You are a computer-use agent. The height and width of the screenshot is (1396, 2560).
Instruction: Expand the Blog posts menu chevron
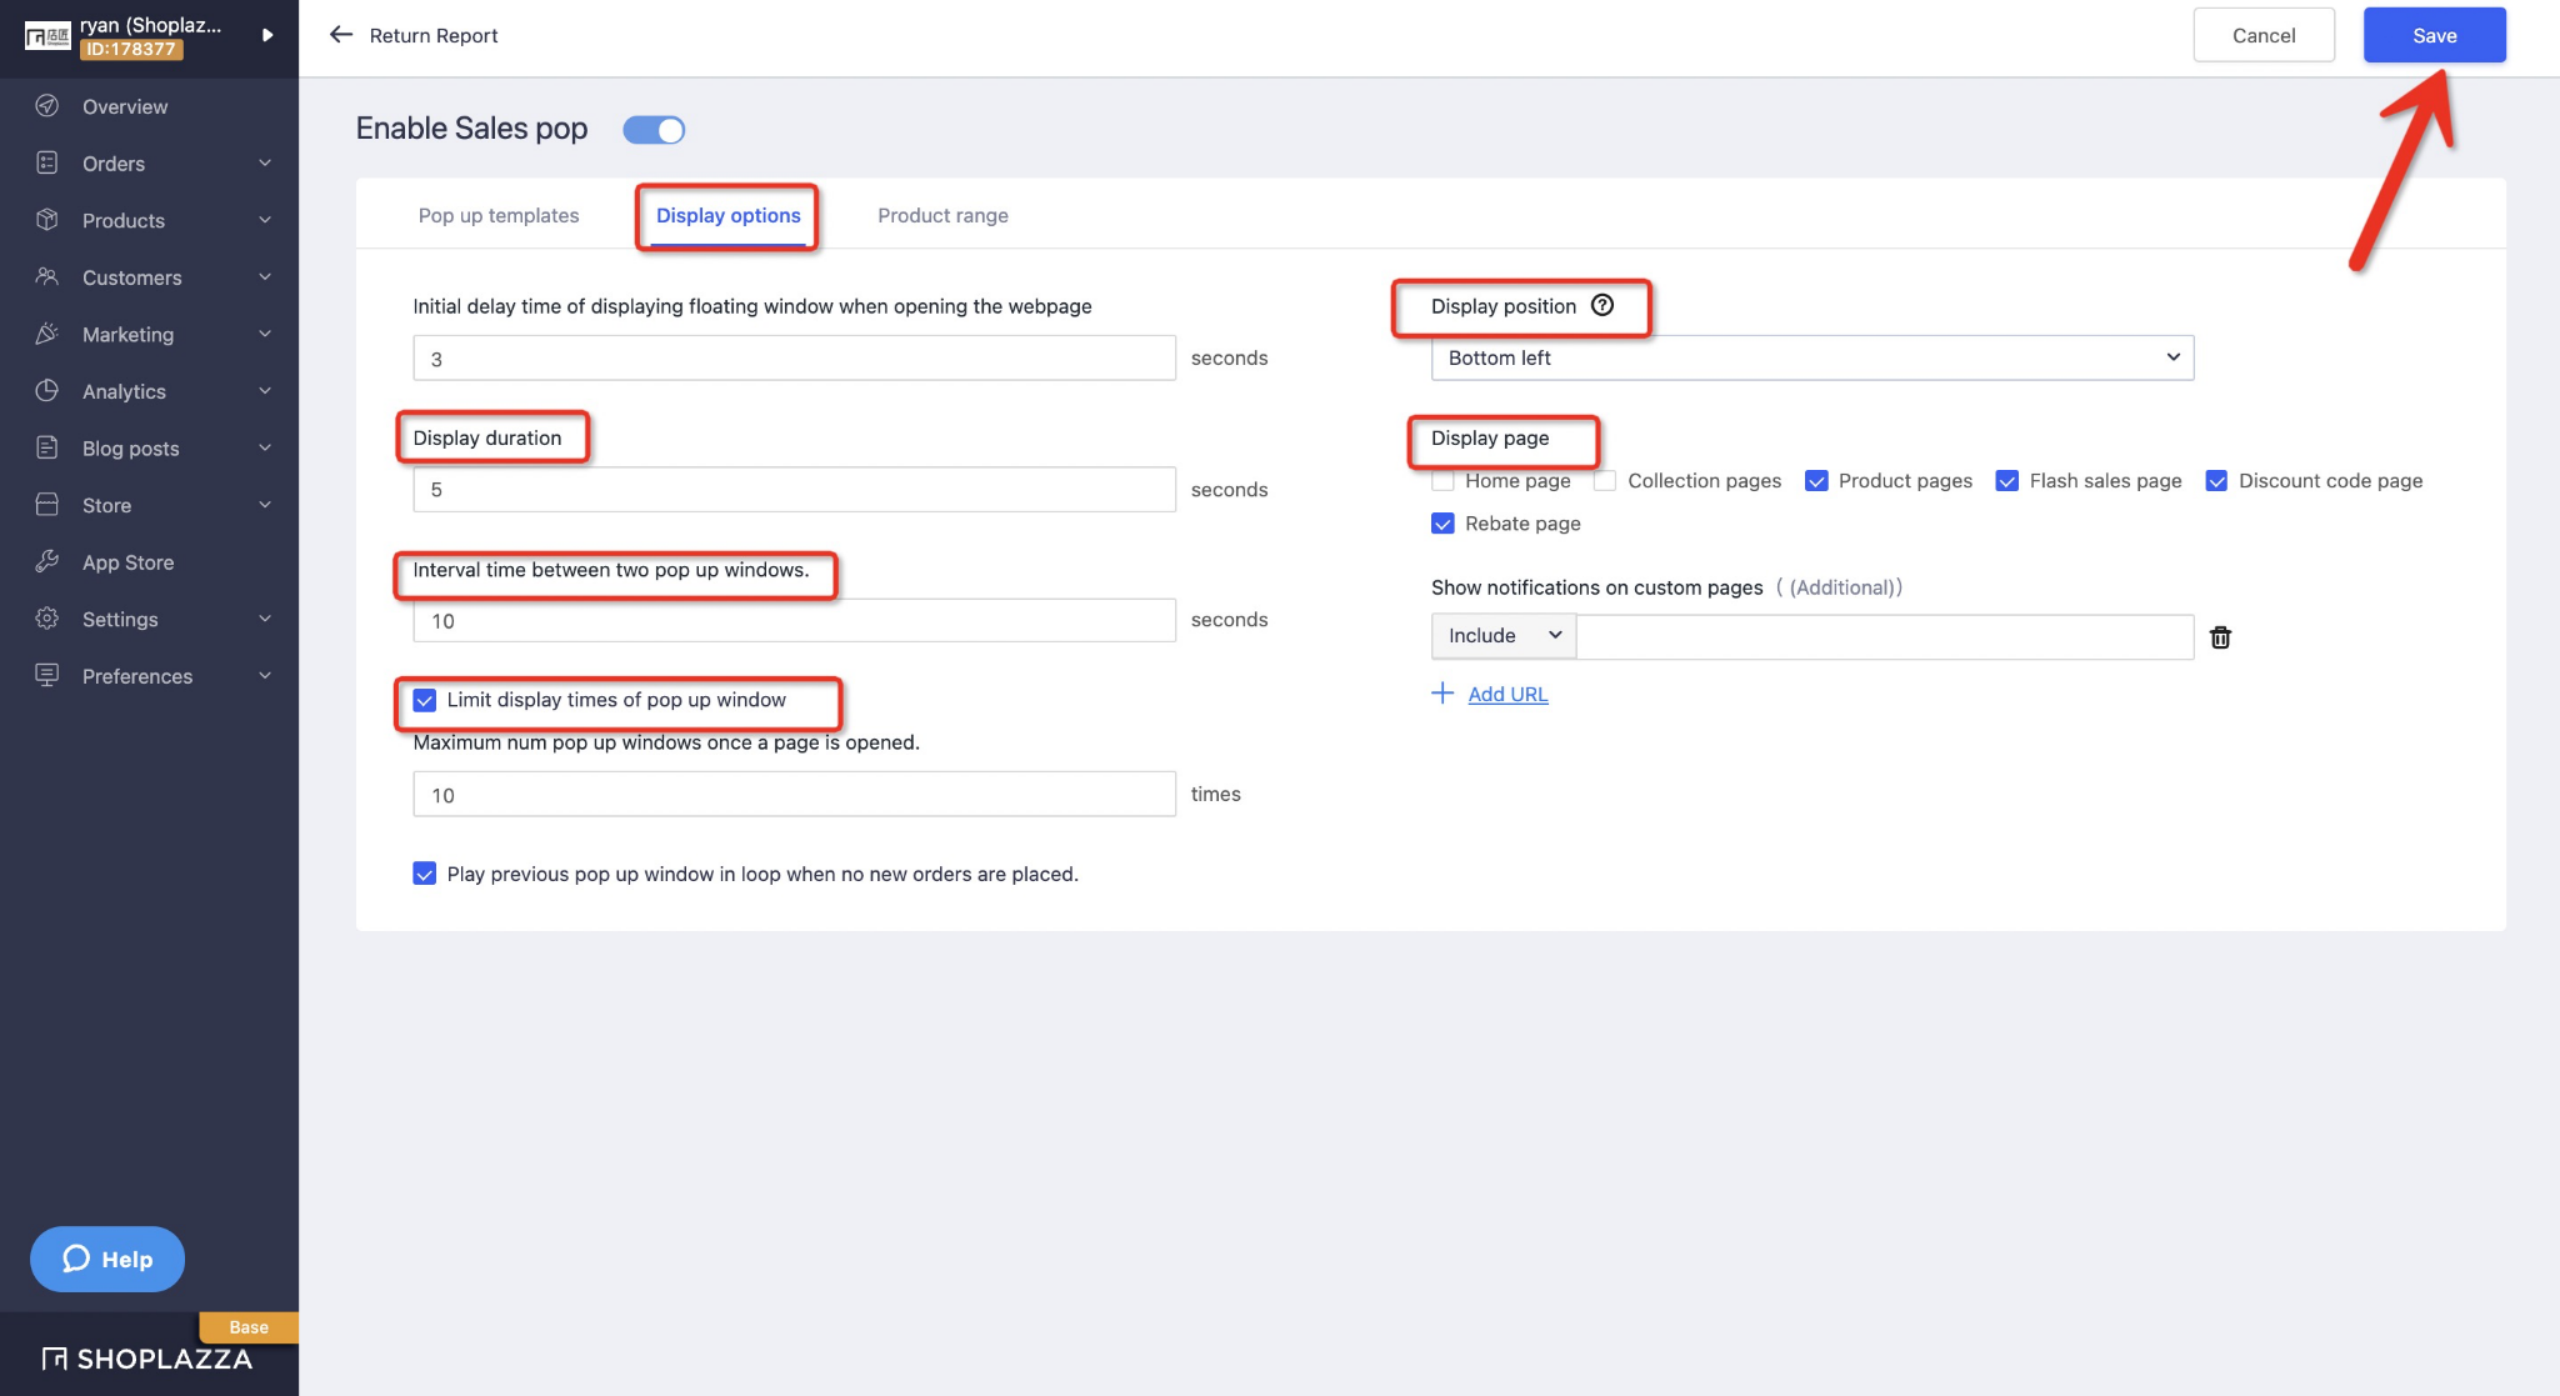pos(265,448)
